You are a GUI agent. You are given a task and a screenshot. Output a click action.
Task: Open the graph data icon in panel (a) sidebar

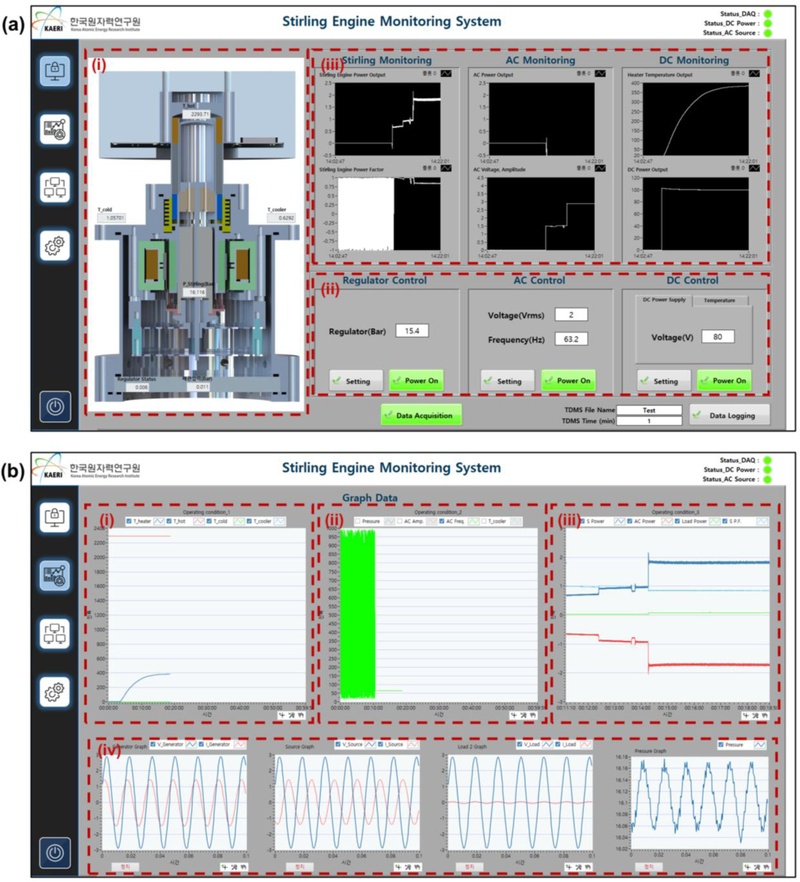[x=55, y=129]
